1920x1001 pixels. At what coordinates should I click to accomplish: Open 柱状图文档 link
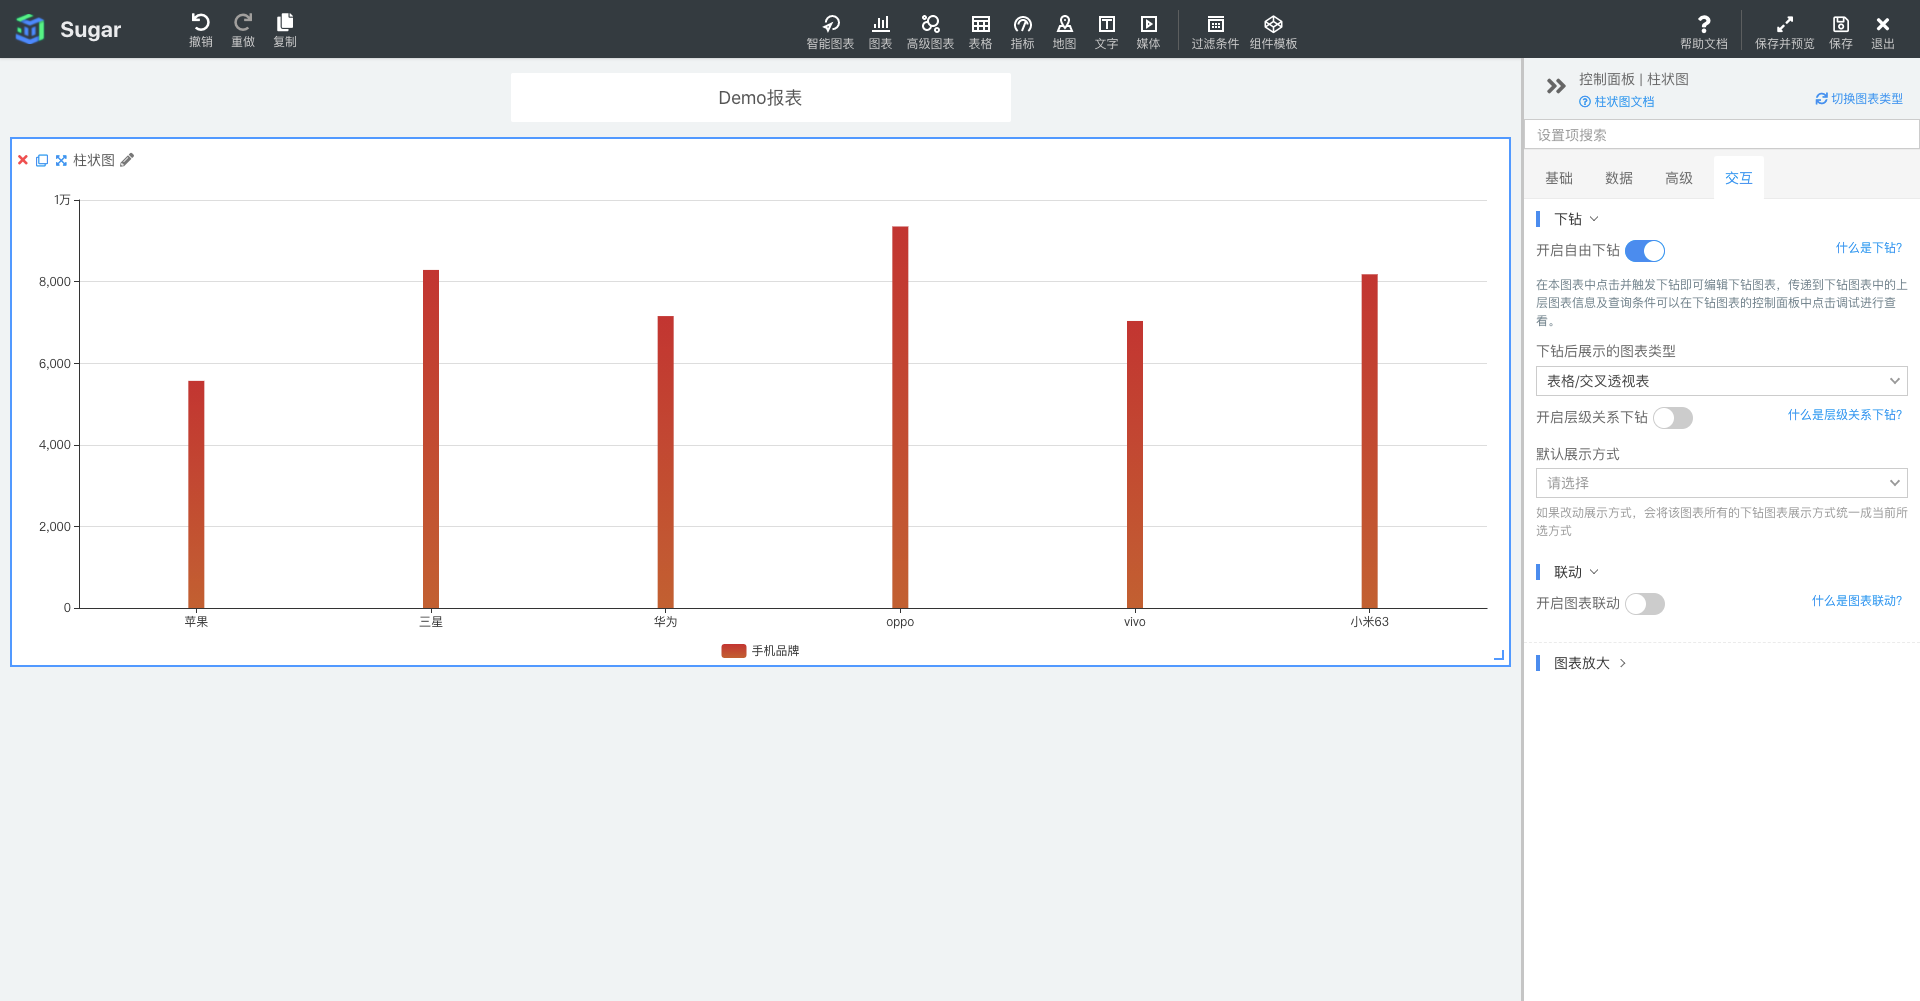click(x=1617, y=102)
